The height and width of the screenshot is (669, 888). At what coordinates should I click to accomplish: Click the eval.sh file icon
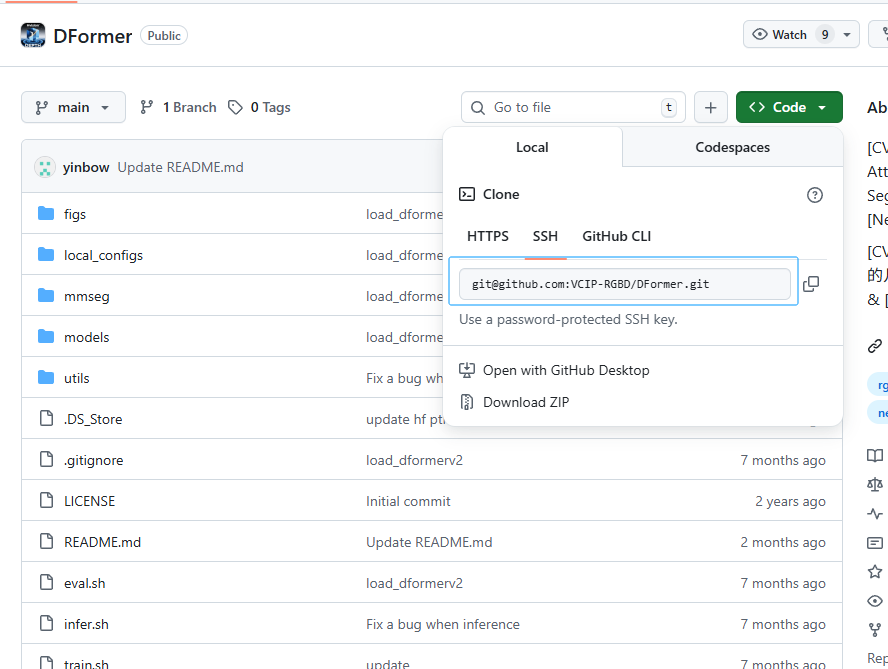pyautogui.click(x=46, y=582)
